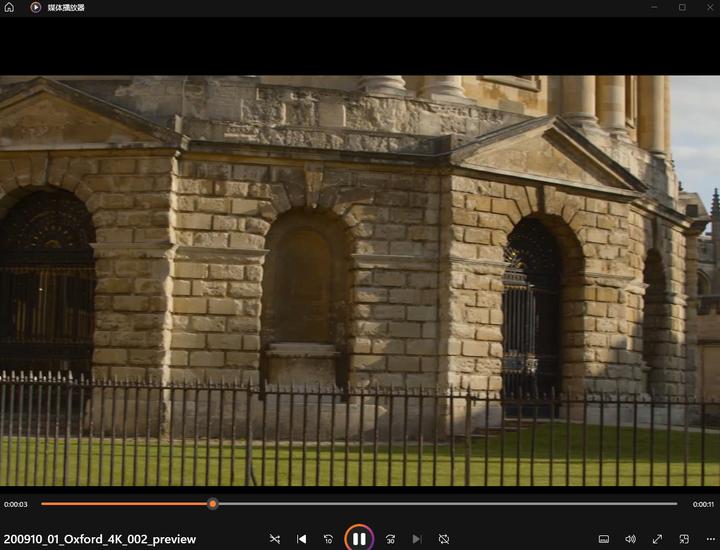The image size is (720, 550).
Task: Click the seek bar thumb
Action: tap(213, 504)
